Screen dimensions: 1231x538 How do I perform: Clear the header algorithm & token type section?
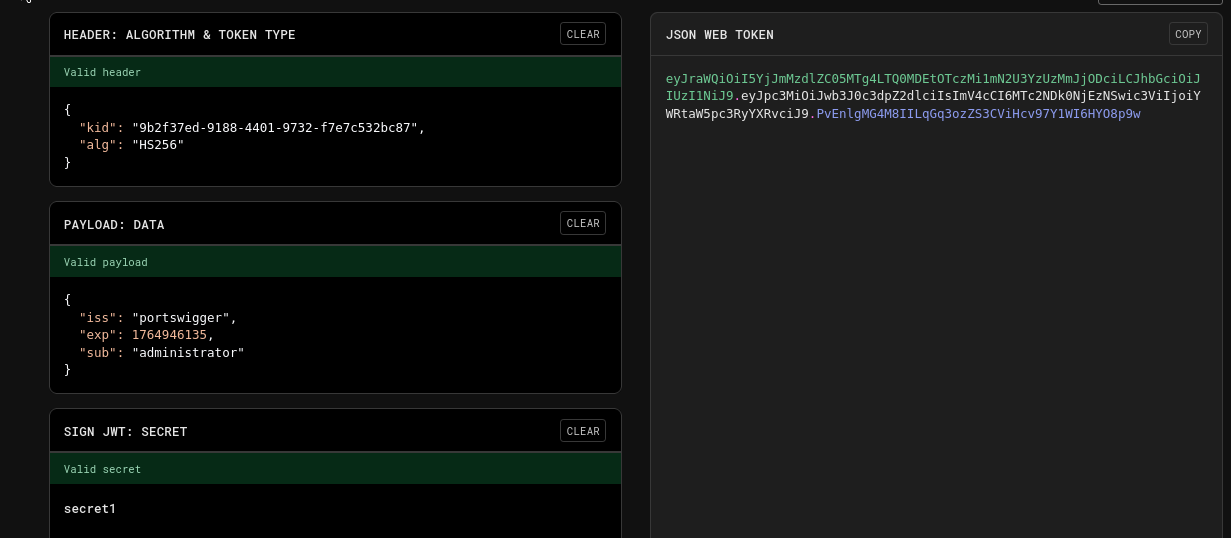tap(583, 34)
